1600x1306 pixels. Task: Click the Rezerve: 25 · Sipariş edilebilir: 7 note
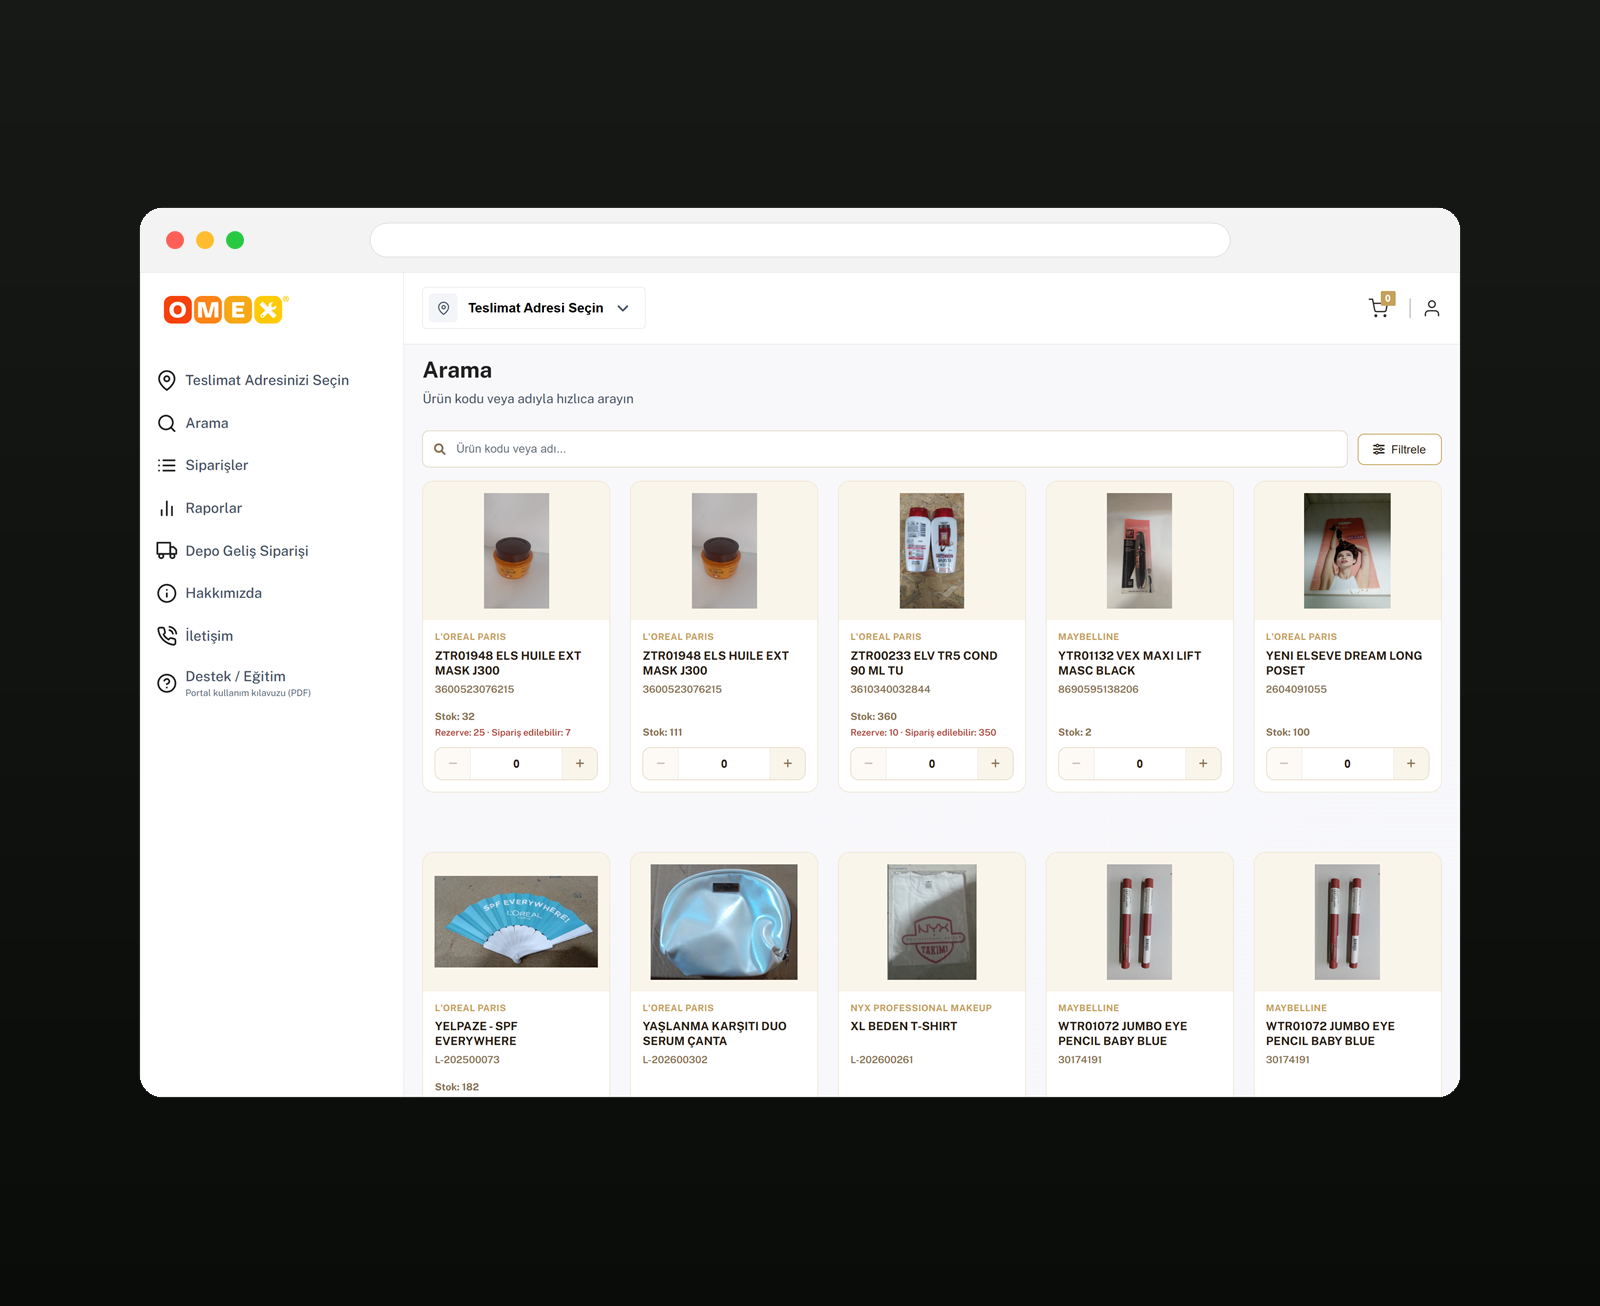(503, 733)
